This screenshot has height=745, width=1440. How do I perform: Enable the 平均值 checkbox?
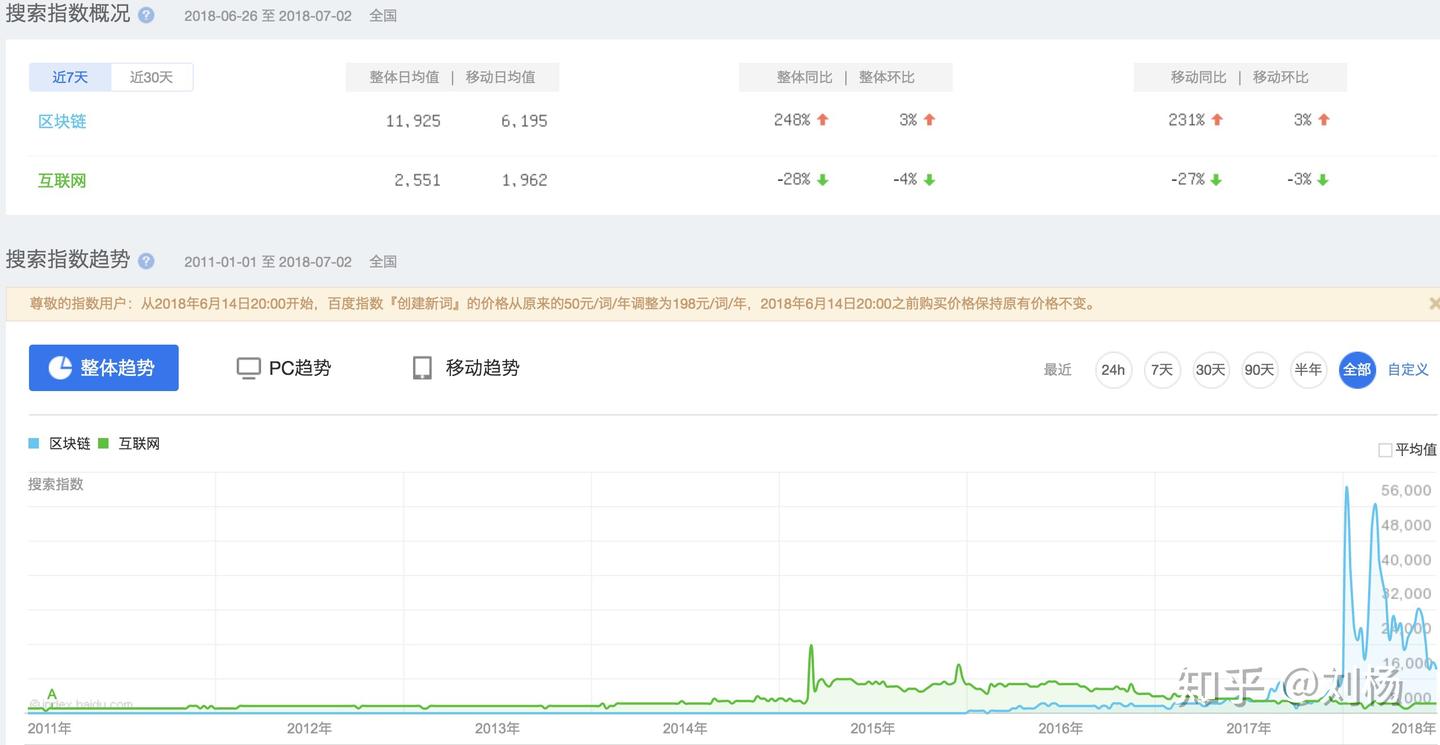(1385, 449)
